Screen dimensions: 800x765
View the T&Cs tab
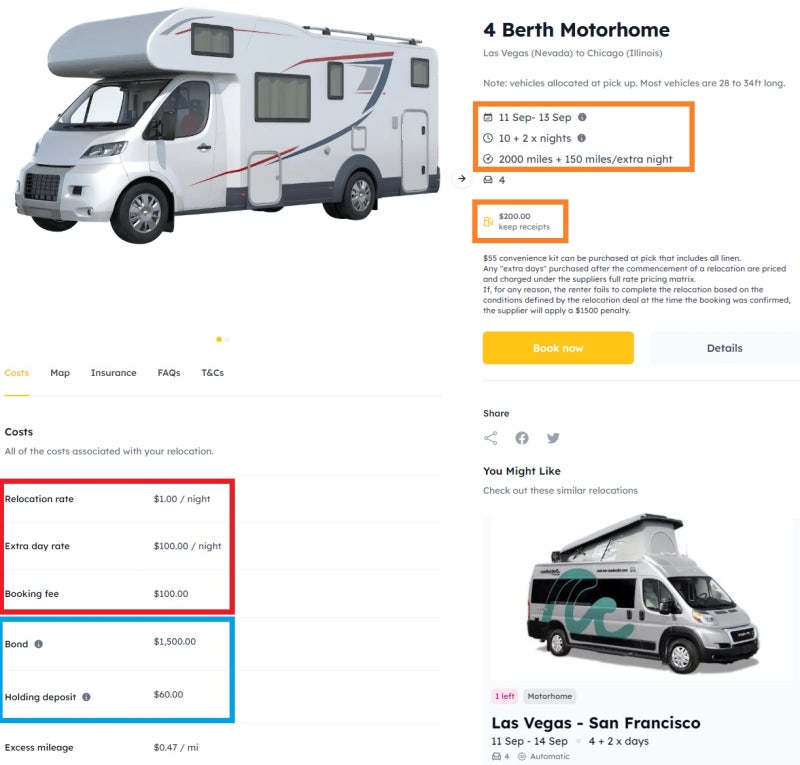pyautogui.click(x=213, y=373)
